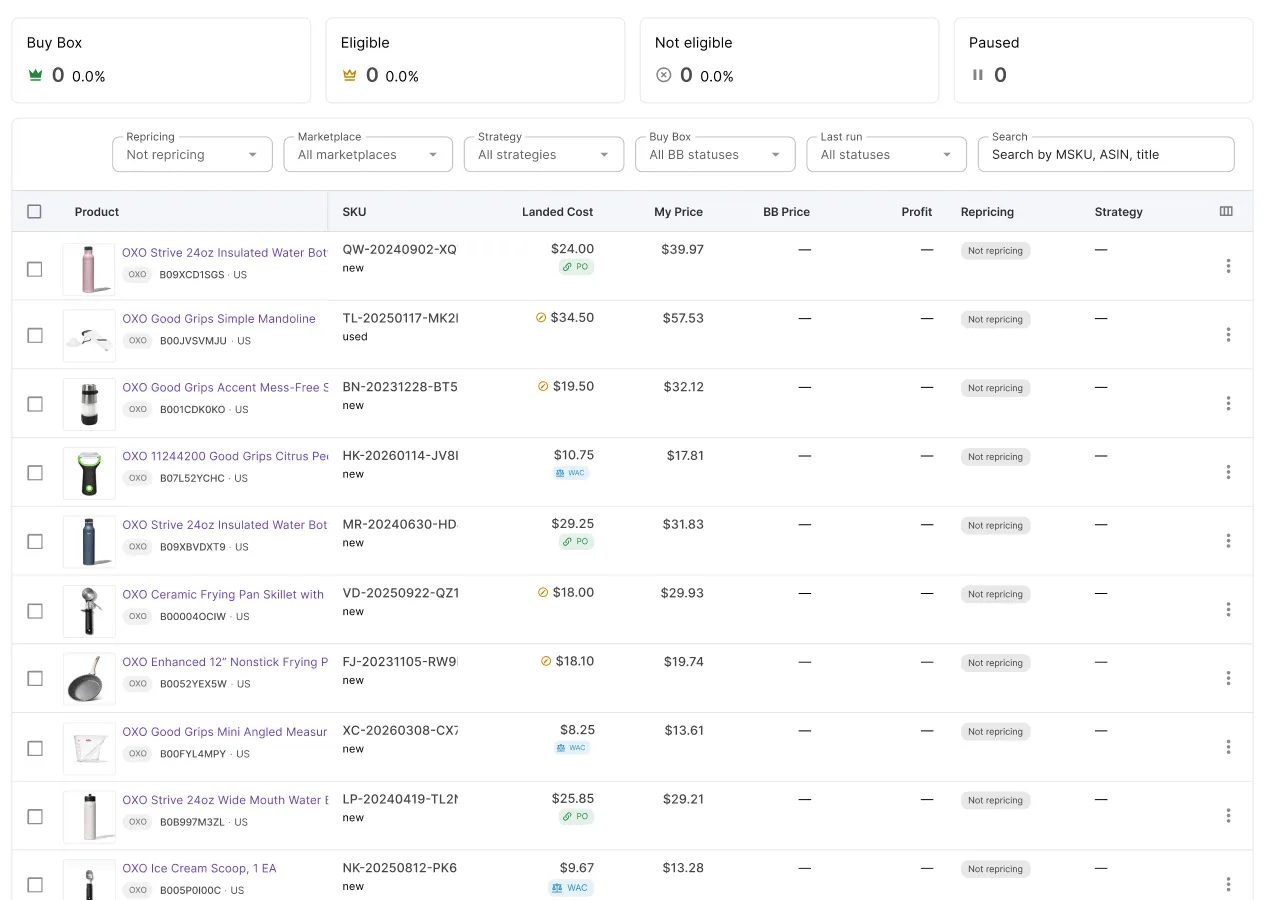1274x900 pixels.
Task: Sort by the Profit column header
Action: click(916, 212)
